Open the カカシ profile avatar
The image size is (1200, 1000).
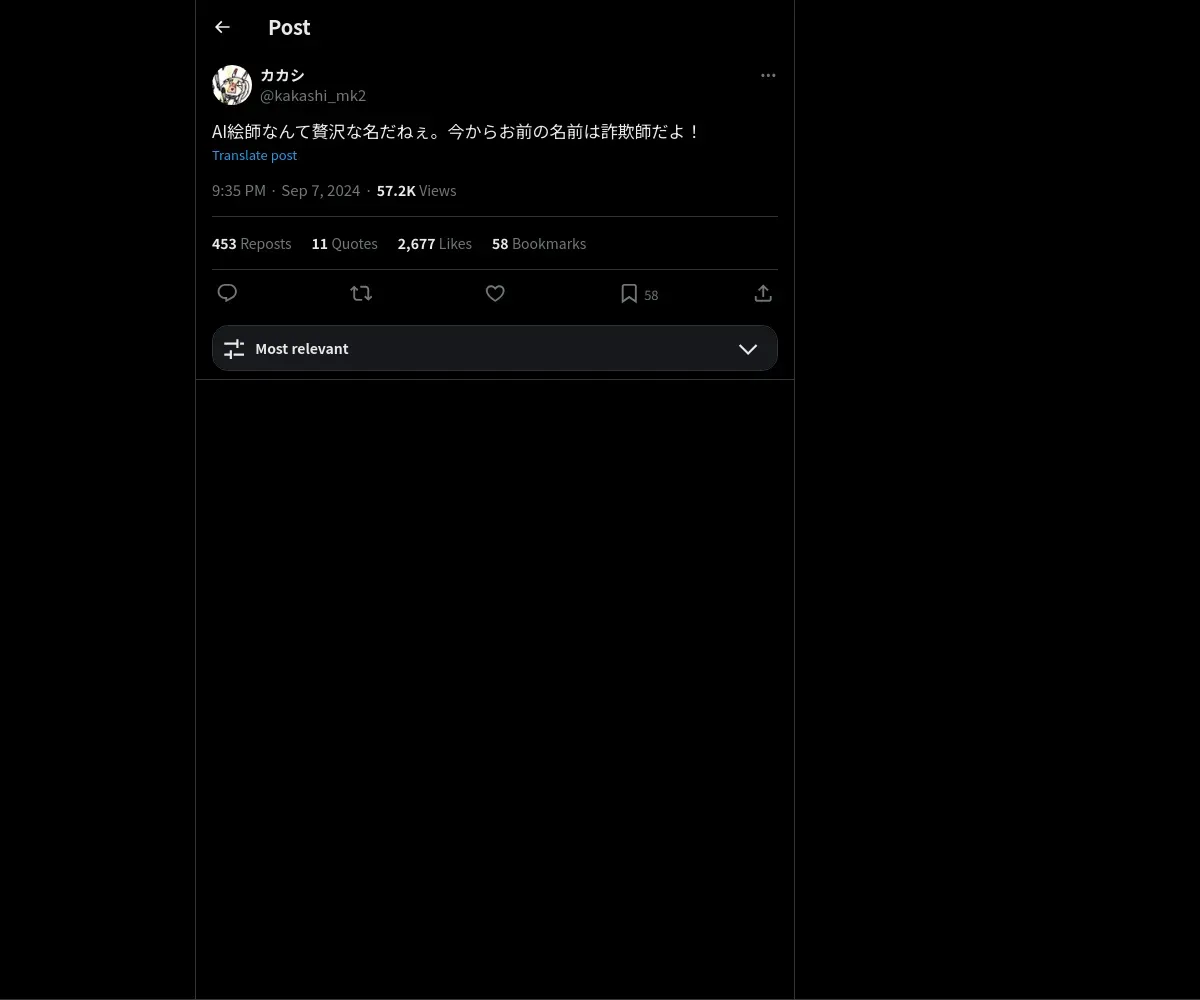(232, 85)
